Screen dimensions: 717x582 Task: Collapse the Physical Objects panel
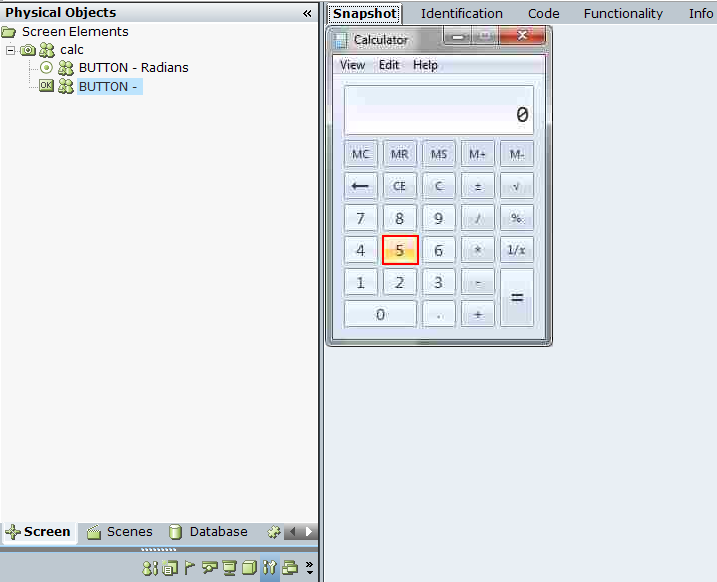307,13
